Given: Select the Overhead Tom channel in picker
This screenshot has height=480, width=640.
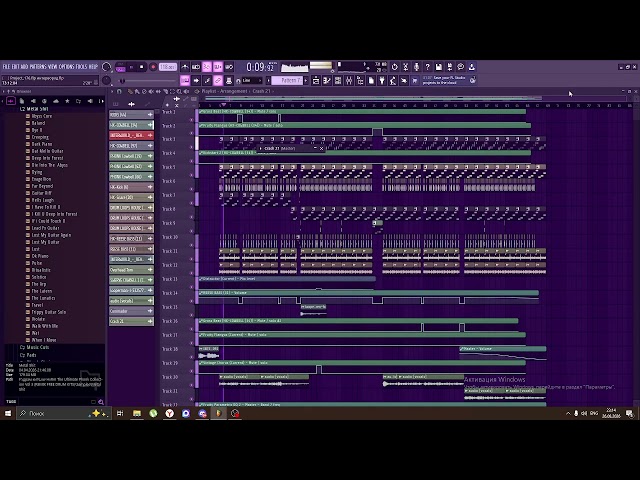Looking at the screenshot, I should pyautogui.click(x=131, y=270).
